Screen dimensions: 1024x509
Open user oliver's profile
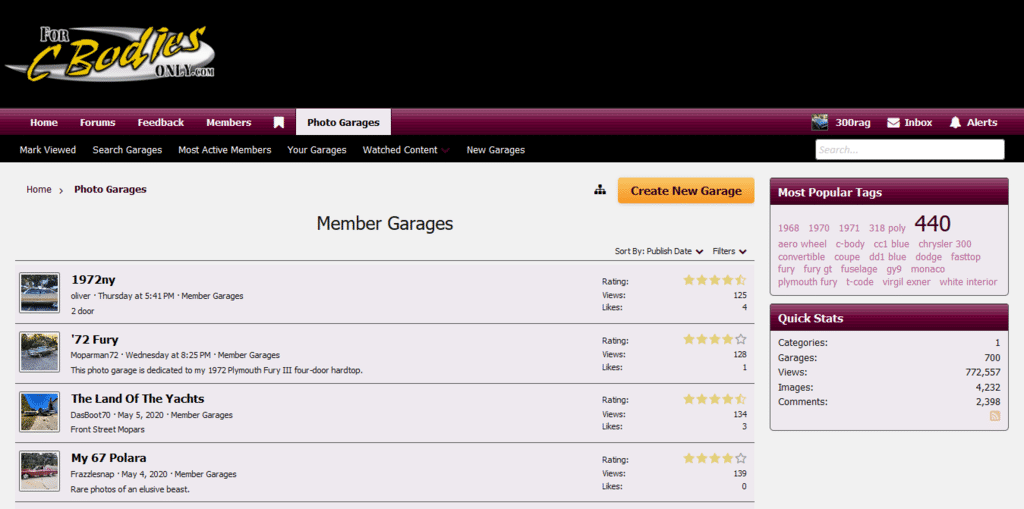point(80,296)
